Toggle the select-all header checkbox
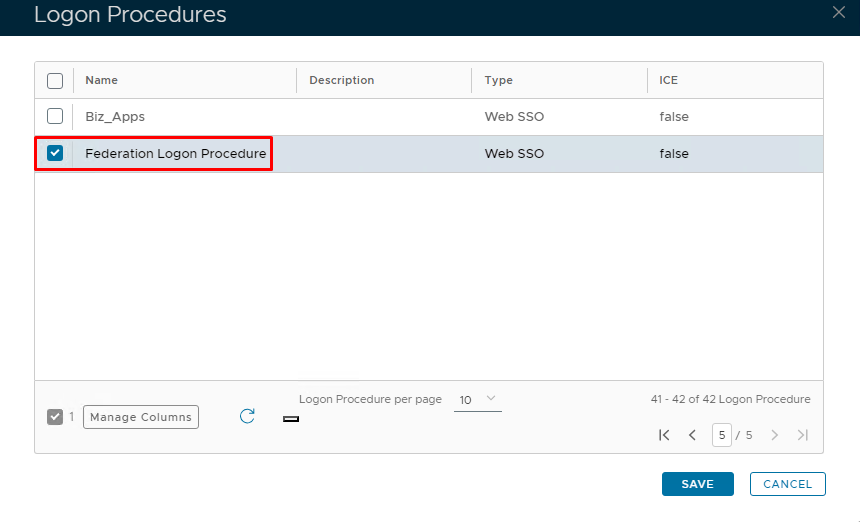 click(x=55, y=80)
